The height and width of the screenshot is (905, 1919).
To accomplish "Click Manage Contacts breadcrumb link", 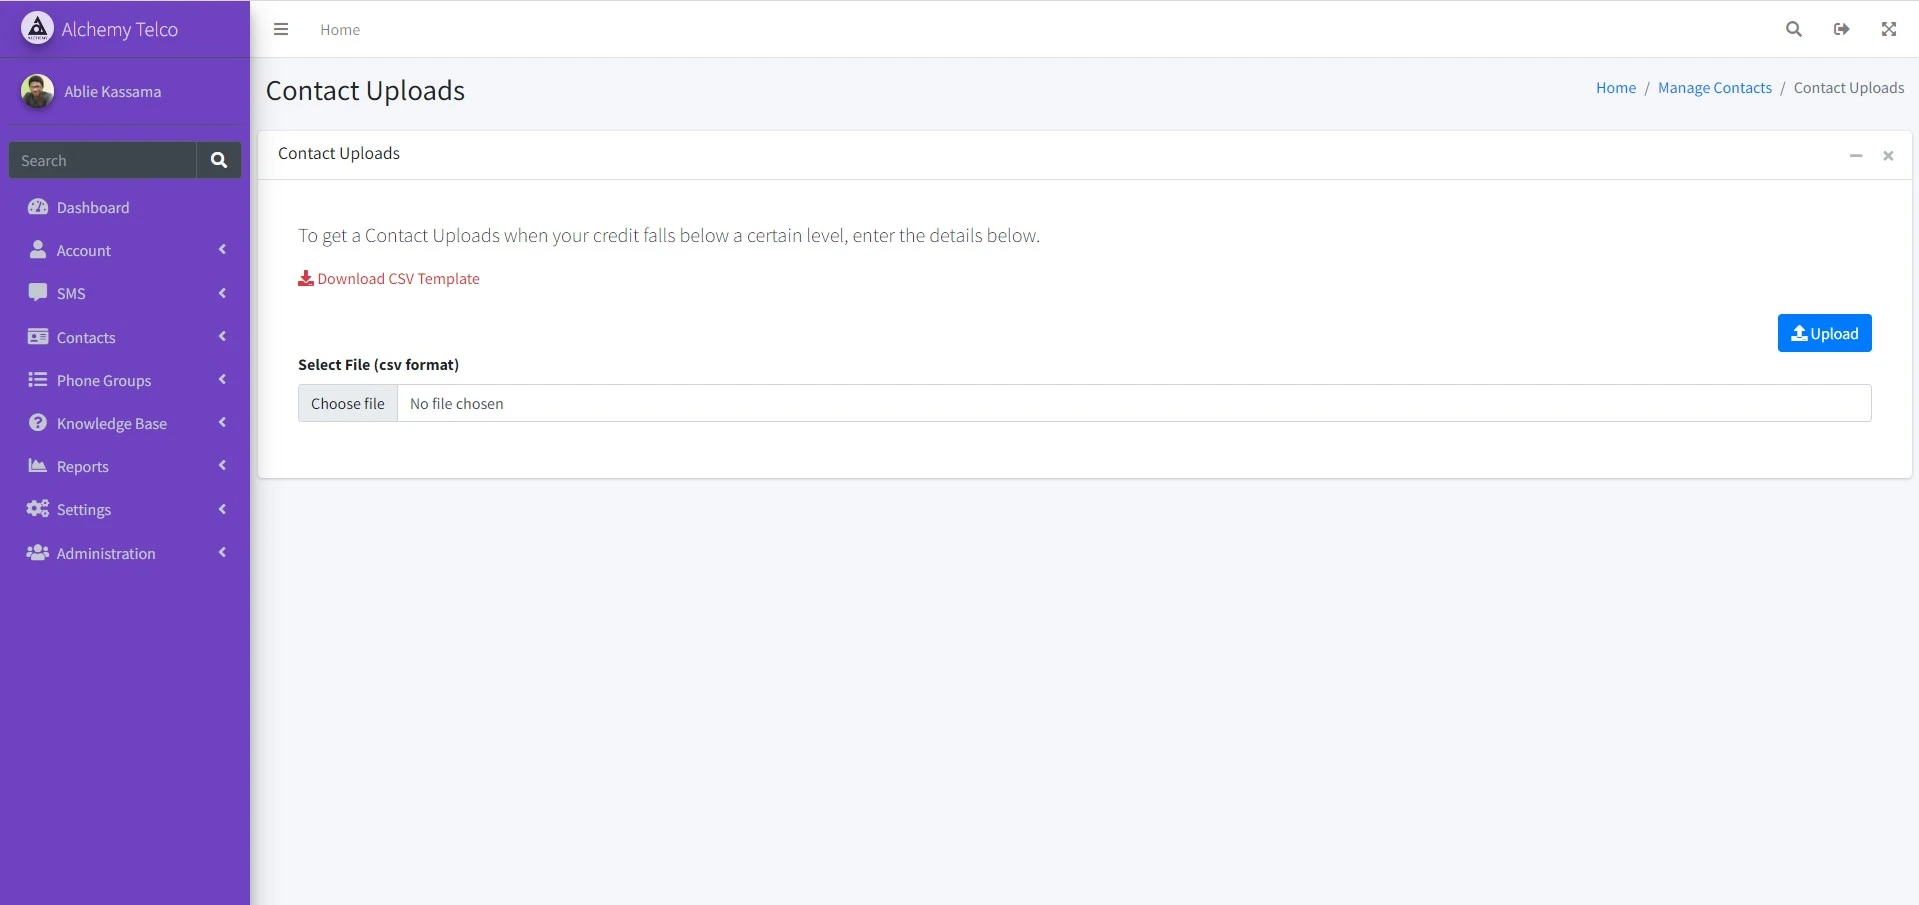I will tap(1714, 88).
